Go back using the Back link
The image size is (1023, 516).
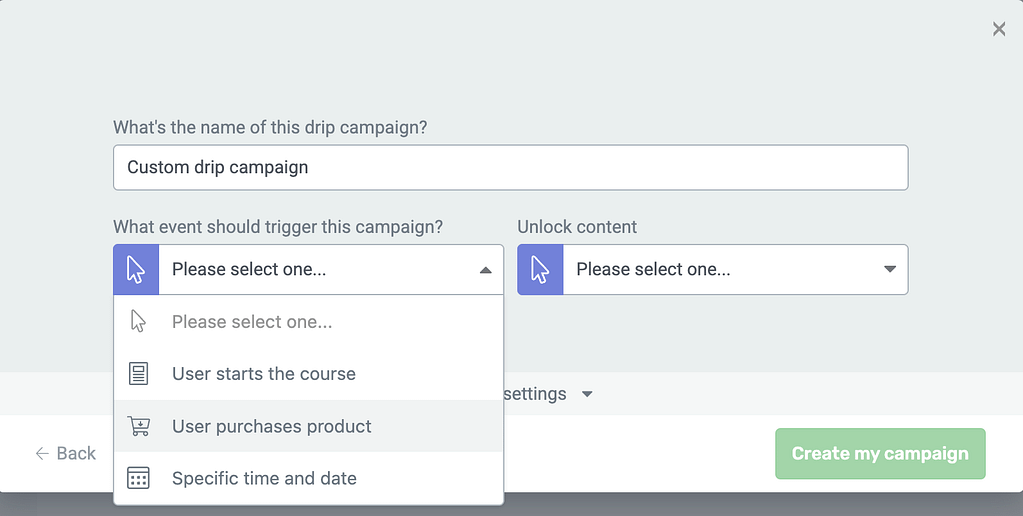(65, 453)
